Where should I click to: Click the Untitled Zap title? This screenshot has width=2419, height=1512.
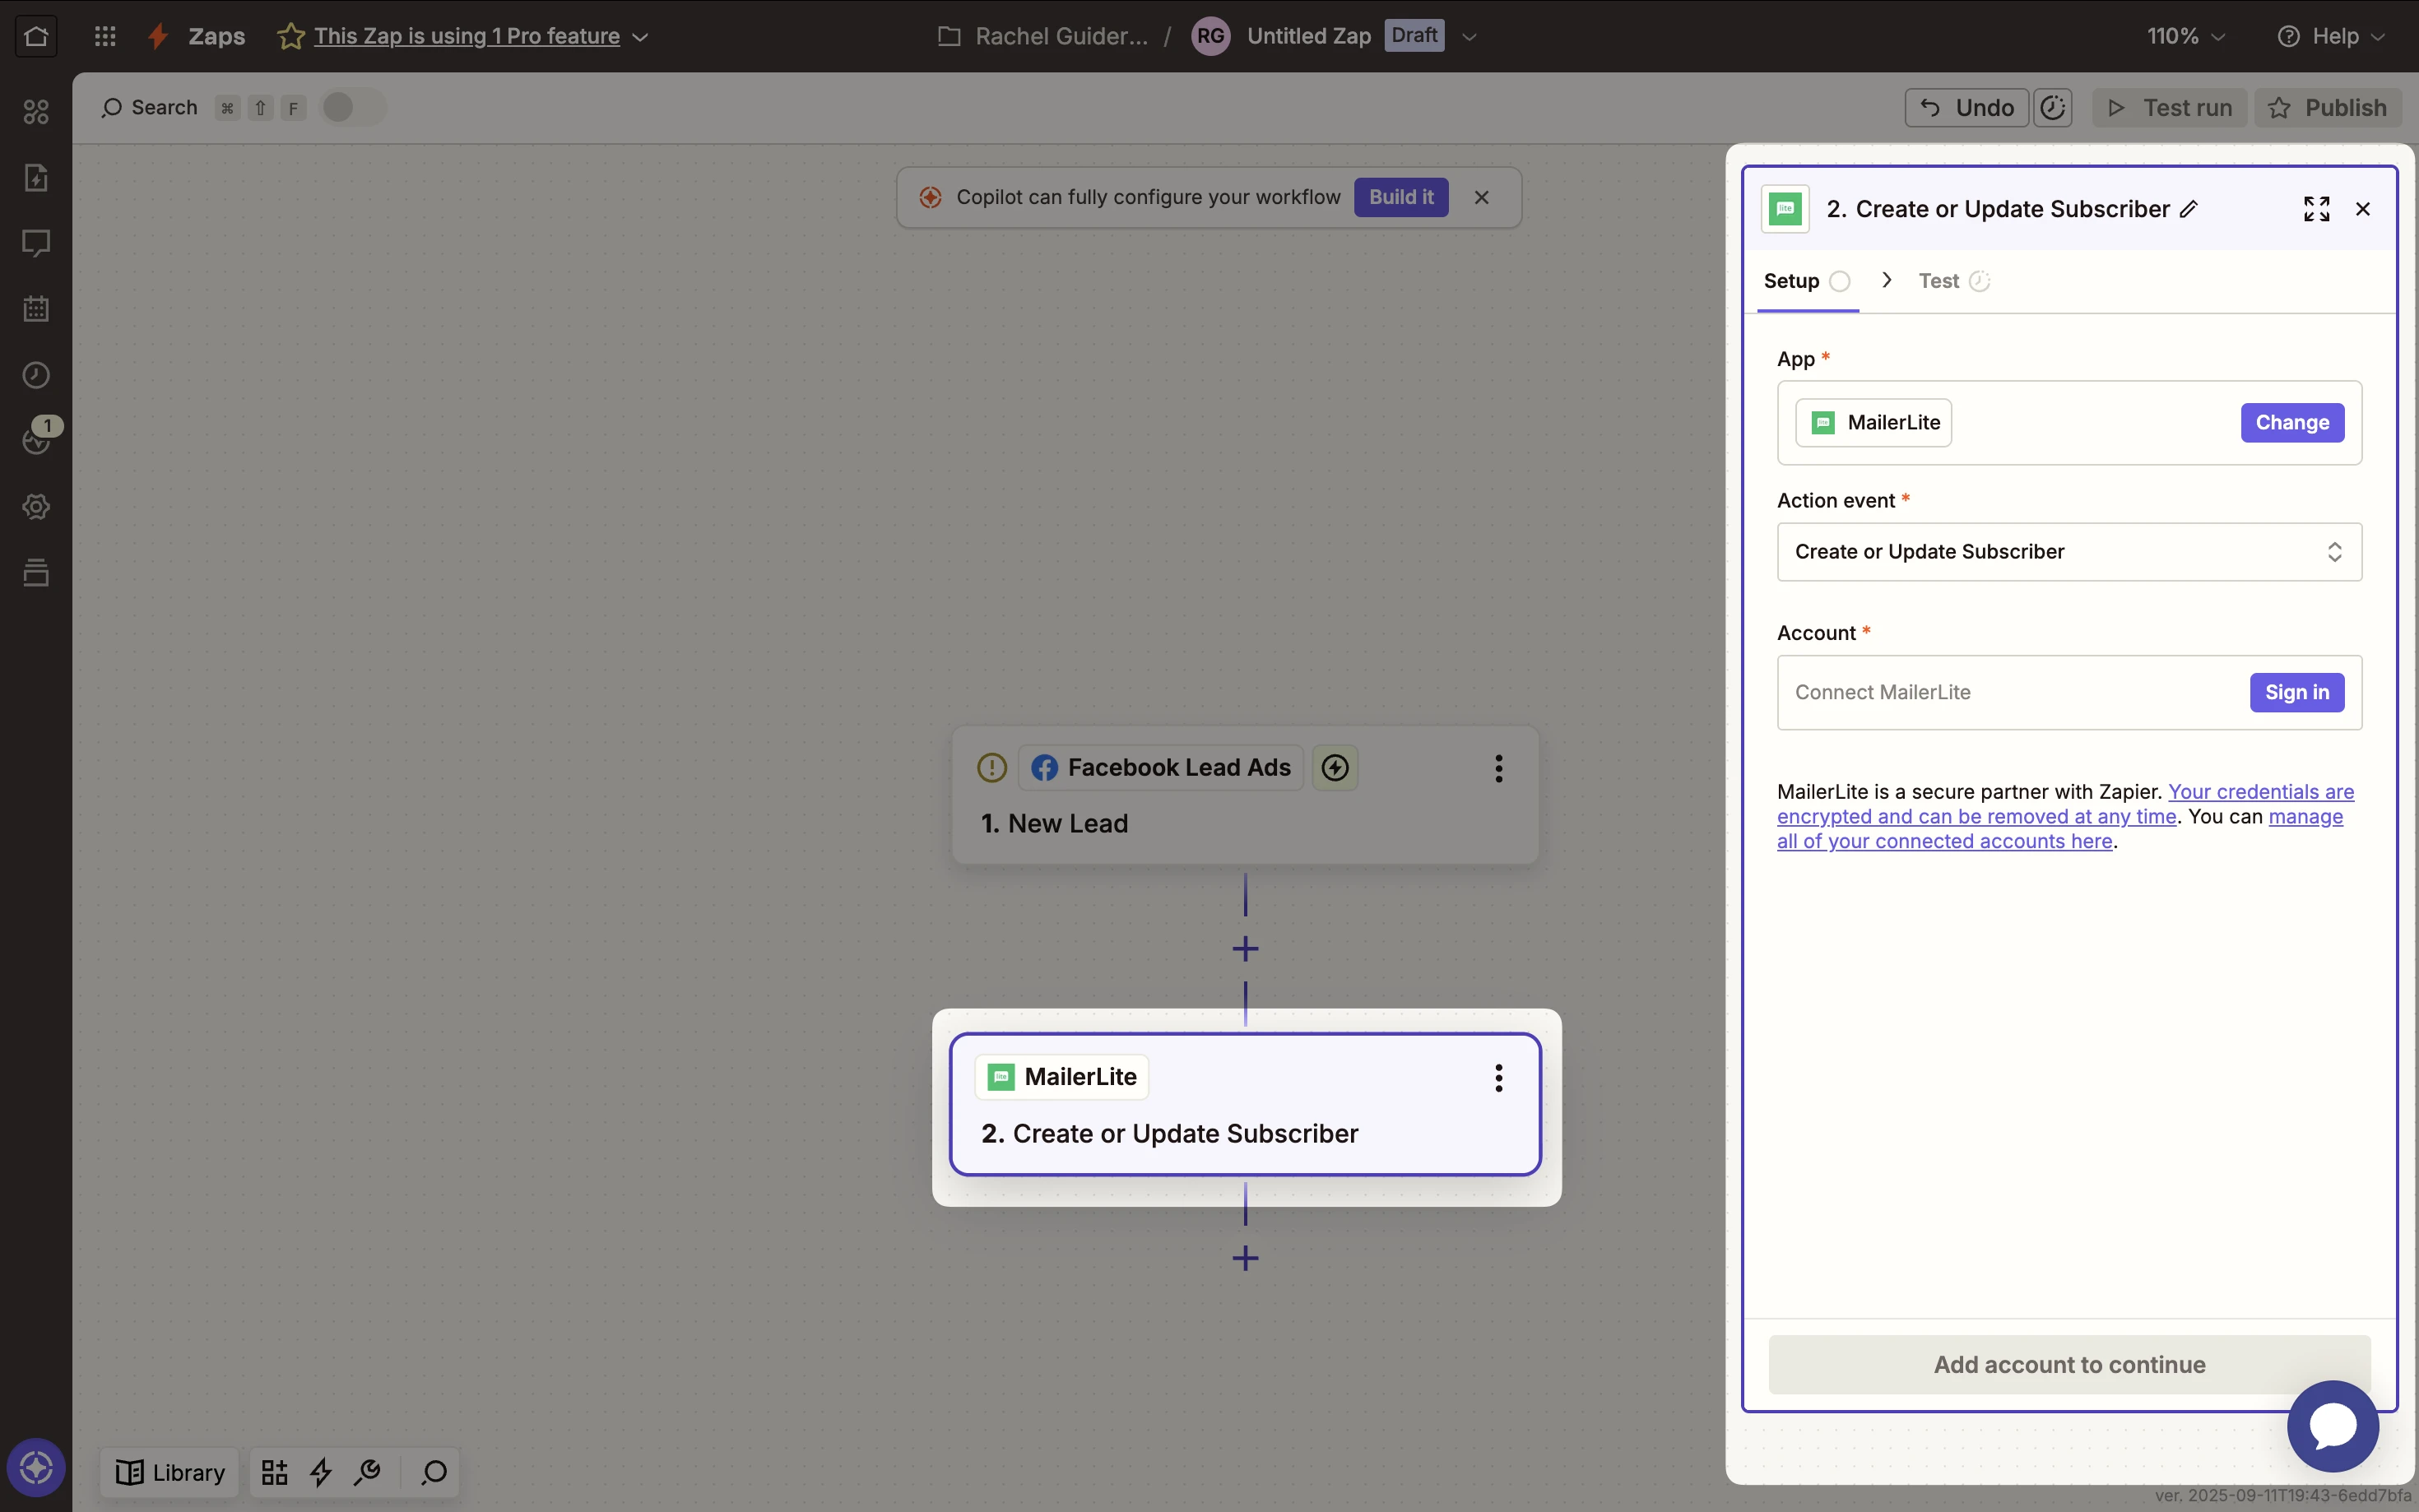pyautogui.click(x=1308, y=36)
